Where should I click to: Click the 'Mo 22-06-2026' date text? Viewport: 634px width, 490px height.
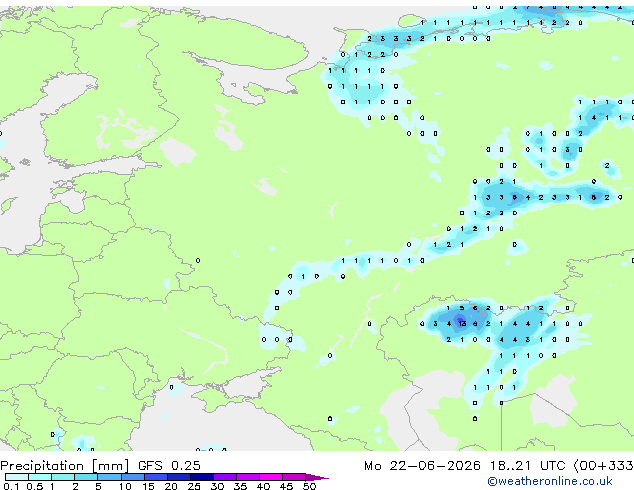click(x=423, y=466)
